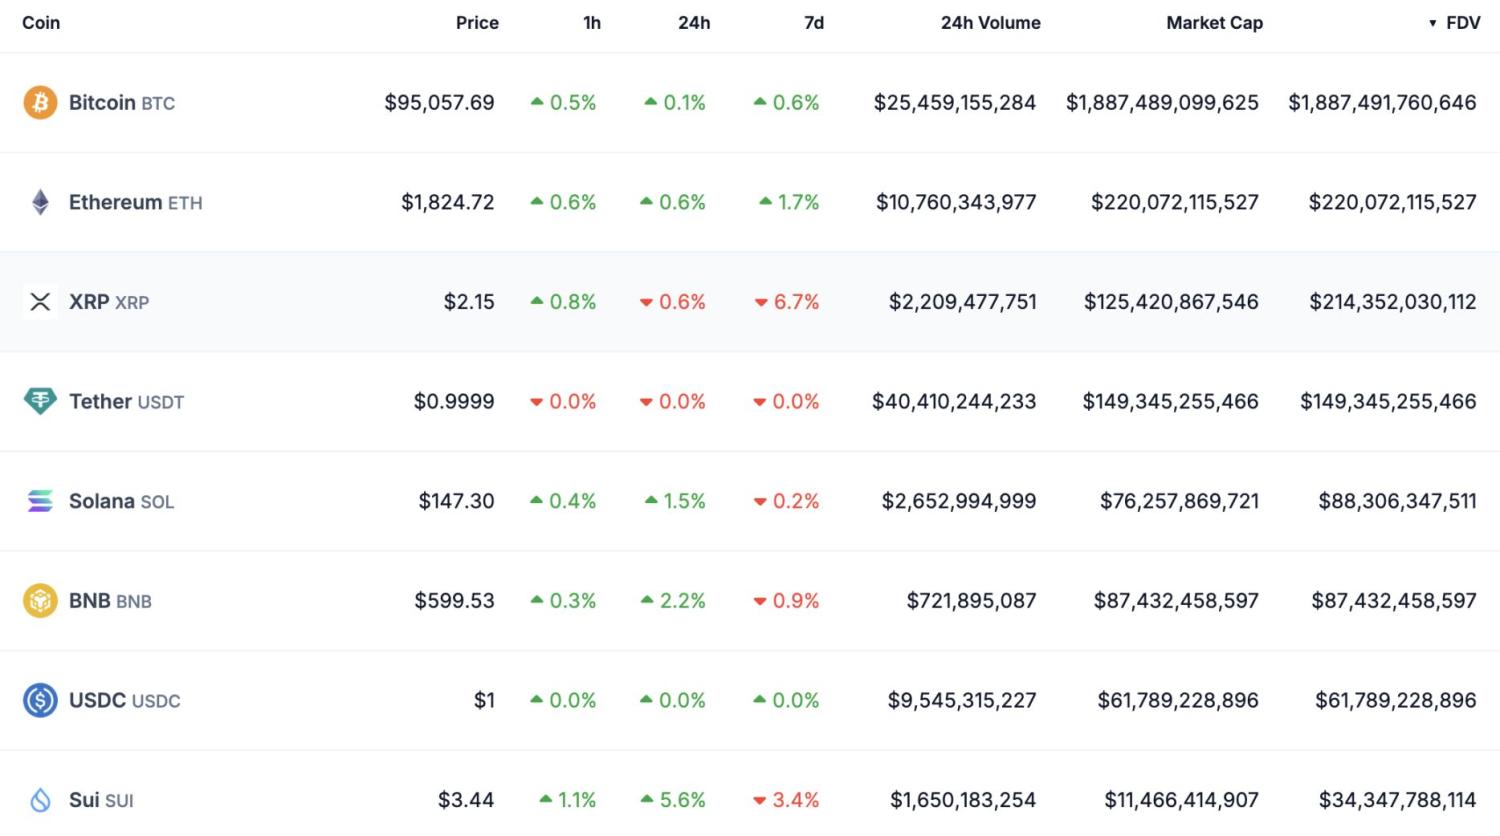
Task: Sort by Market Cap column header
Action: tap(1214, 23)
